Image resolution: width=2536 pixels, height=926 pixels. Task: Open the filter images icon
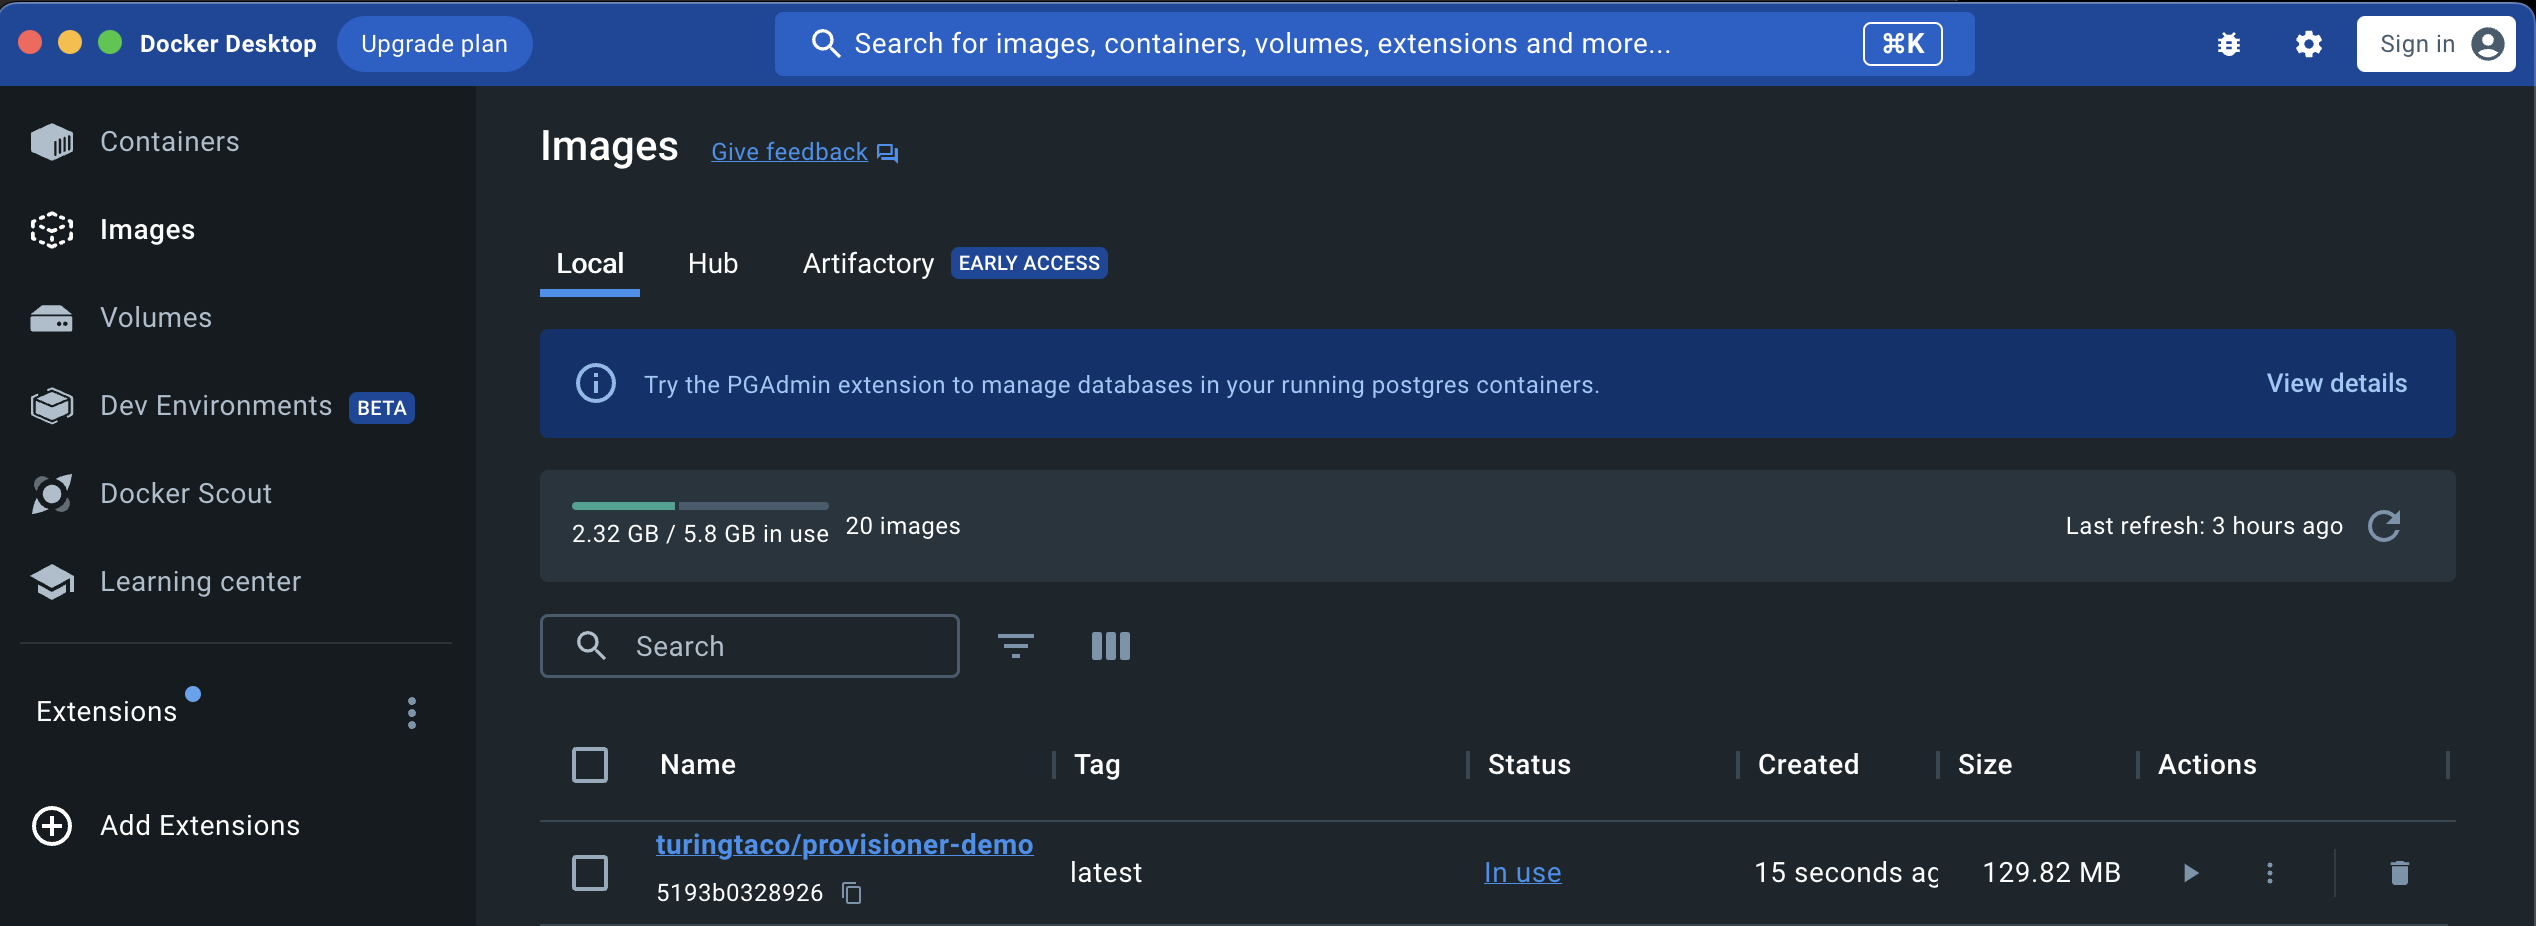1016,646
